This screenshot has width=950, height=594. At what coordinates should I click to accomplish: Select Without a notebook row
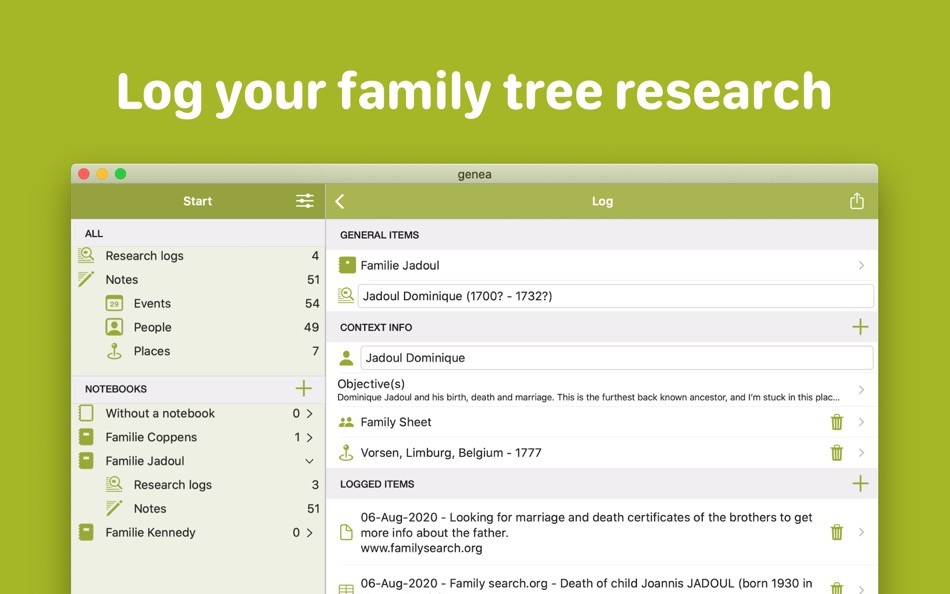point(198,413)
